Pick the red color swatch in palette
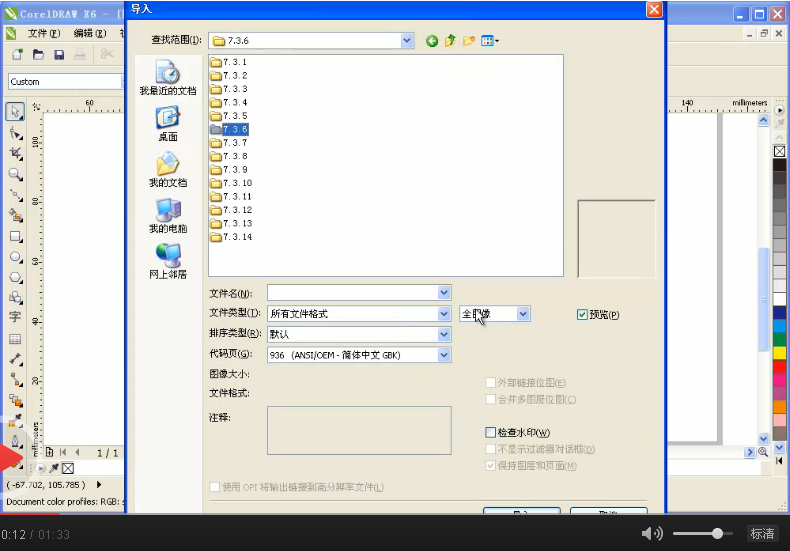Screen dimensions: 790x551 coord(779,367)
